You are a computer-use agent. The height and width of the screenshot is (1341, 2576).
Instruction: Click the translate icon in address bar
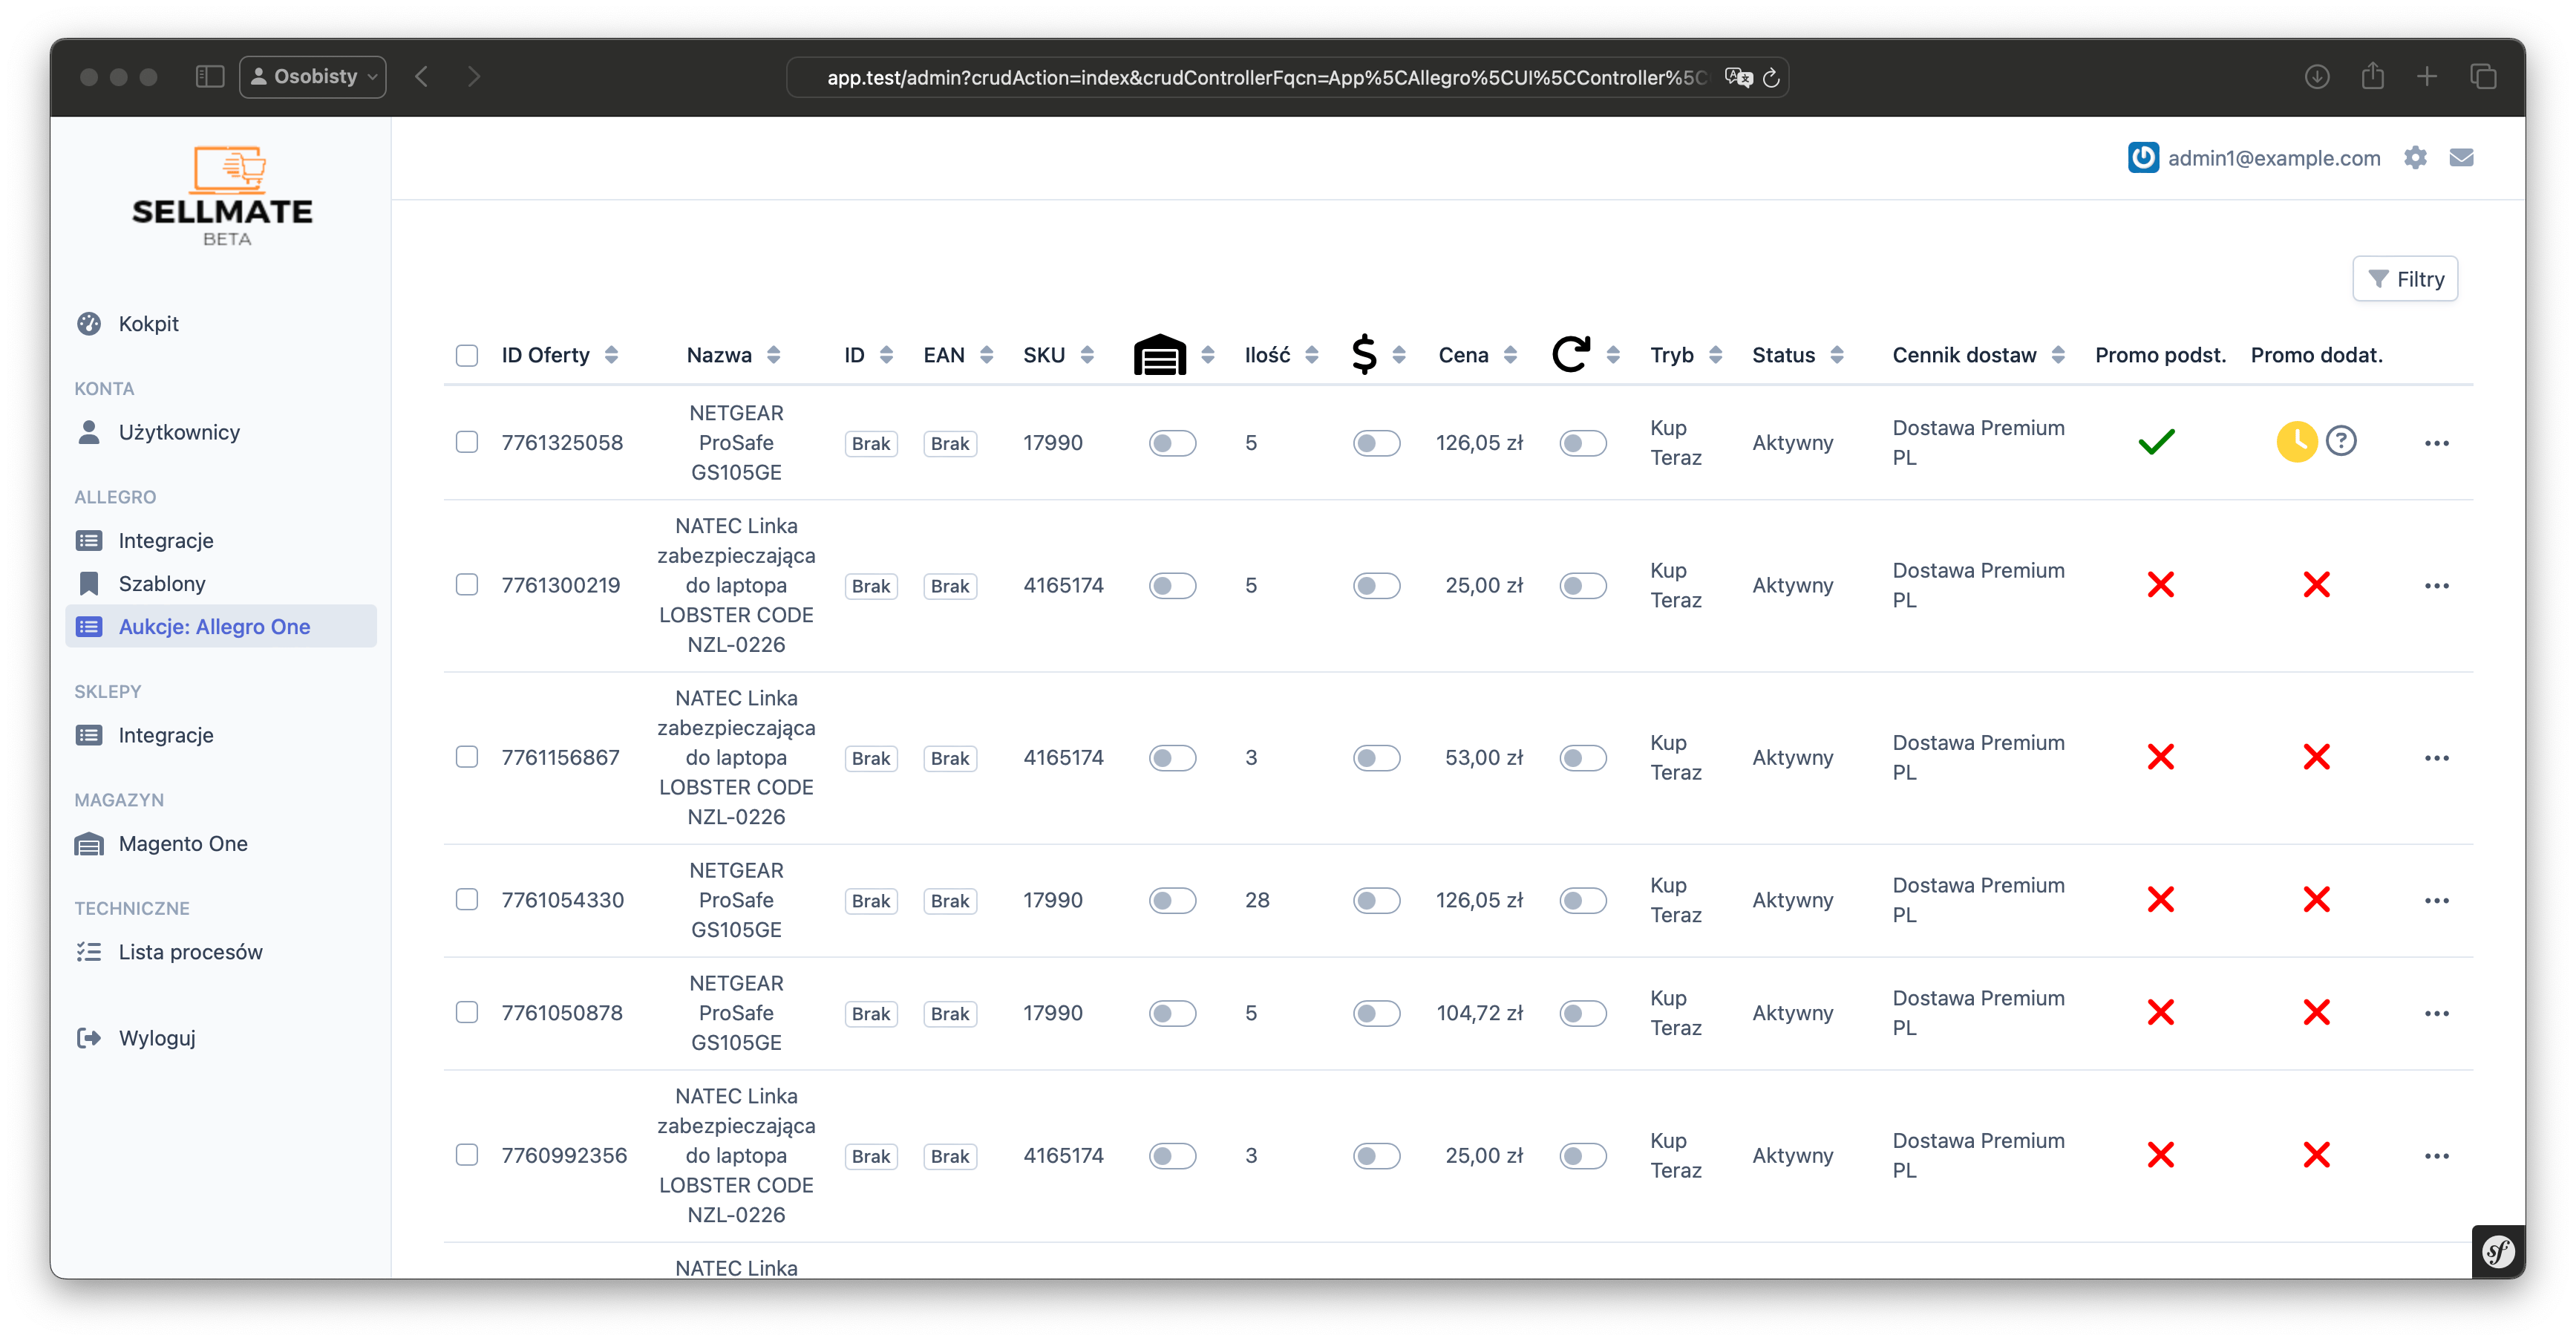pos(1738,77)
